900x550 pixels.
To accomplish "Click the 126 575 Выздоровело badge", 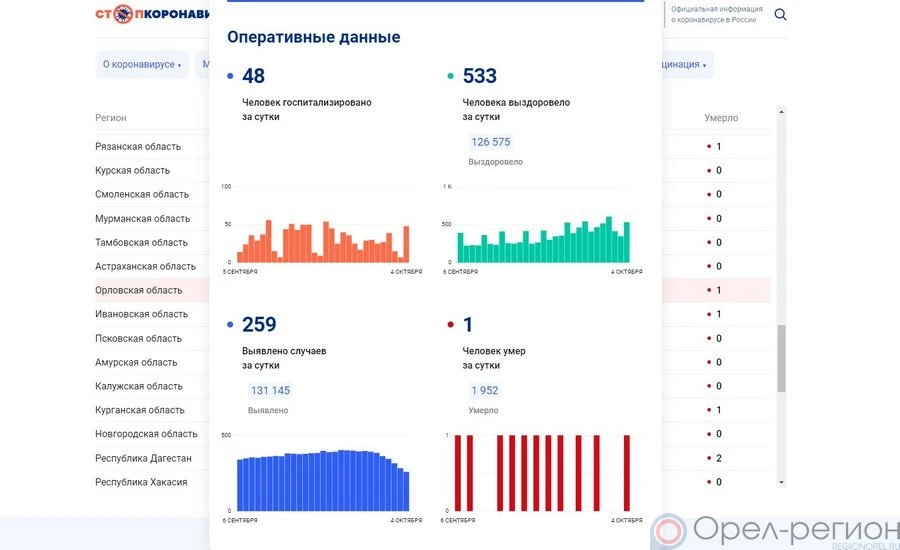I will (x=491, y=142).
